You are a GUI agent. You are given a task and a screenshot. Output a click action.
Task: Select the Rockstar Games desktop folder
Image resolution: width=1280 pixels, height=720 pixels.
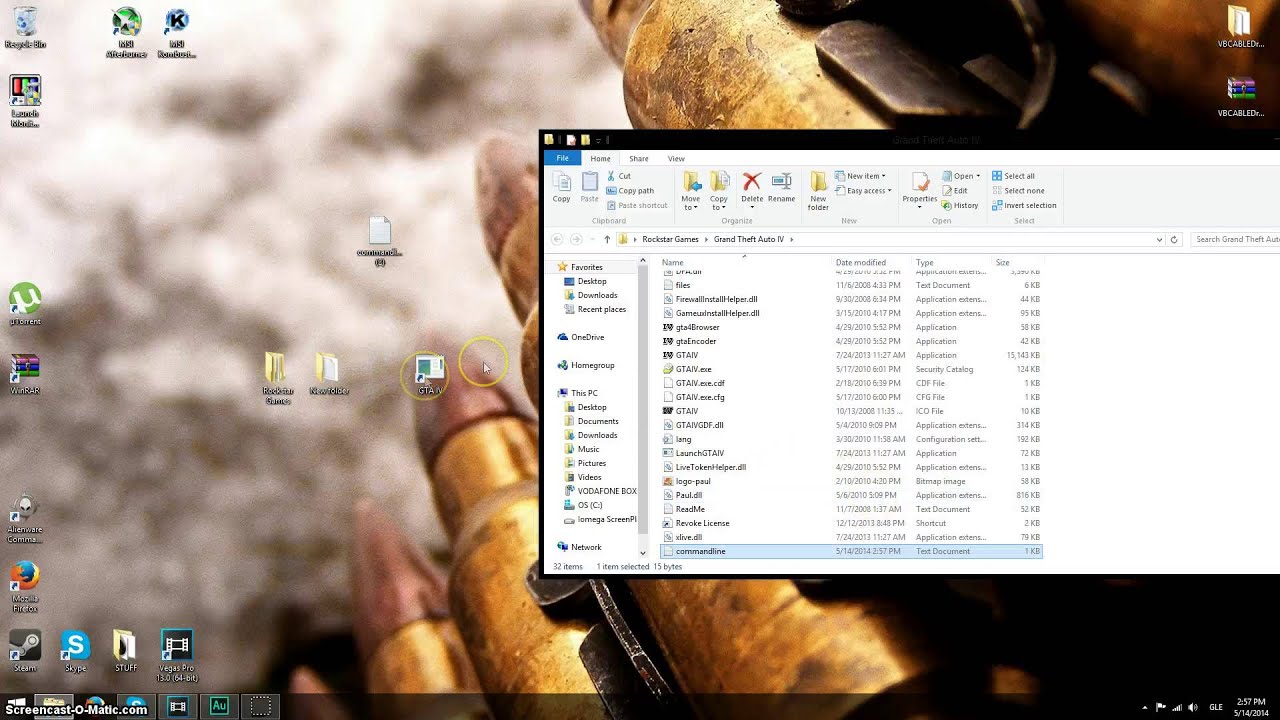[x=277, y=378]
